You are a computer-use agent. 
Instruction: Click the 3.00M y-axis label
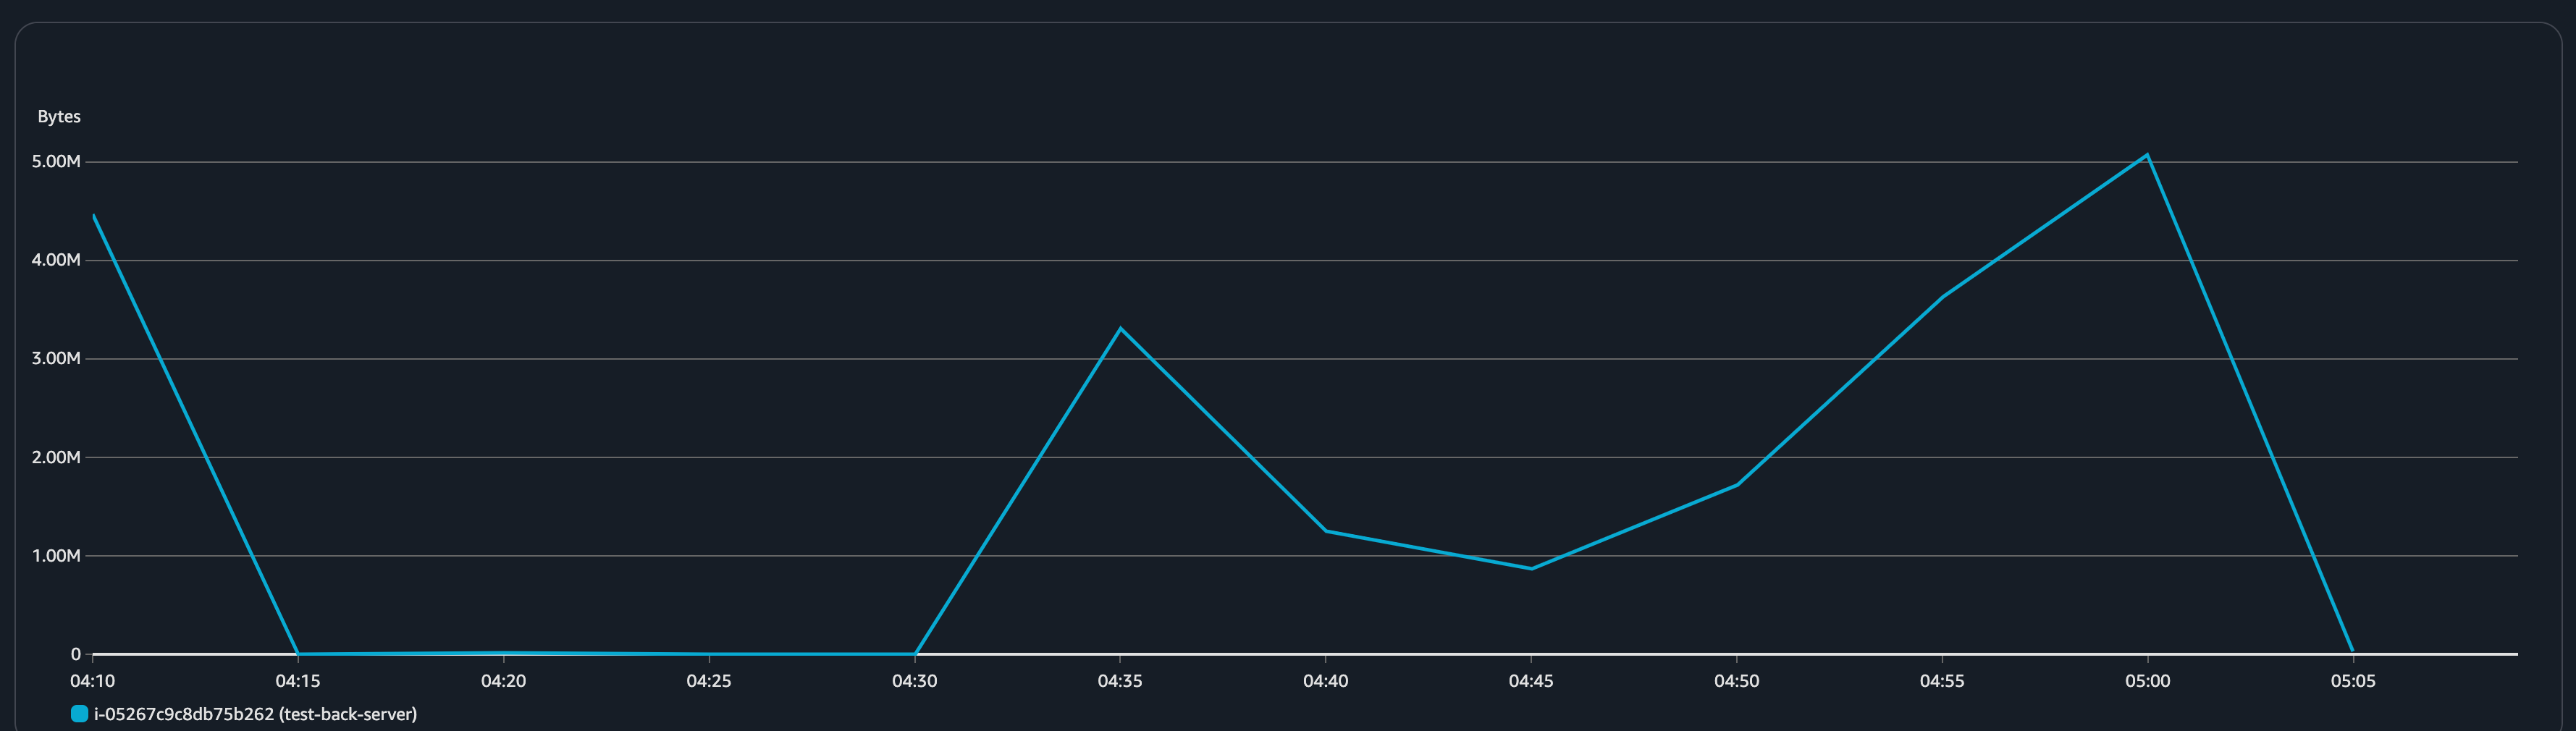click(x=56, y=358)
